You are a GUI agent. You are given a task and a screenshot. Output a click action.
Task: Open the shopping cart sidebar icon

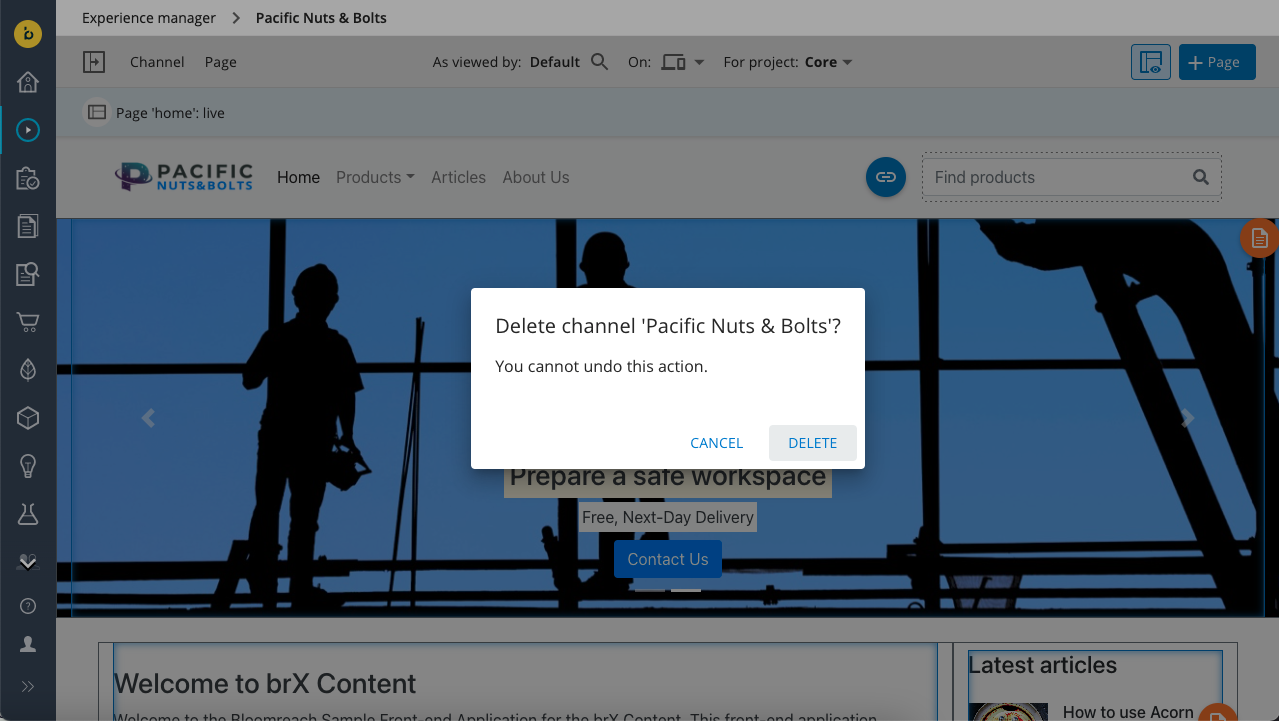(28, 322)
